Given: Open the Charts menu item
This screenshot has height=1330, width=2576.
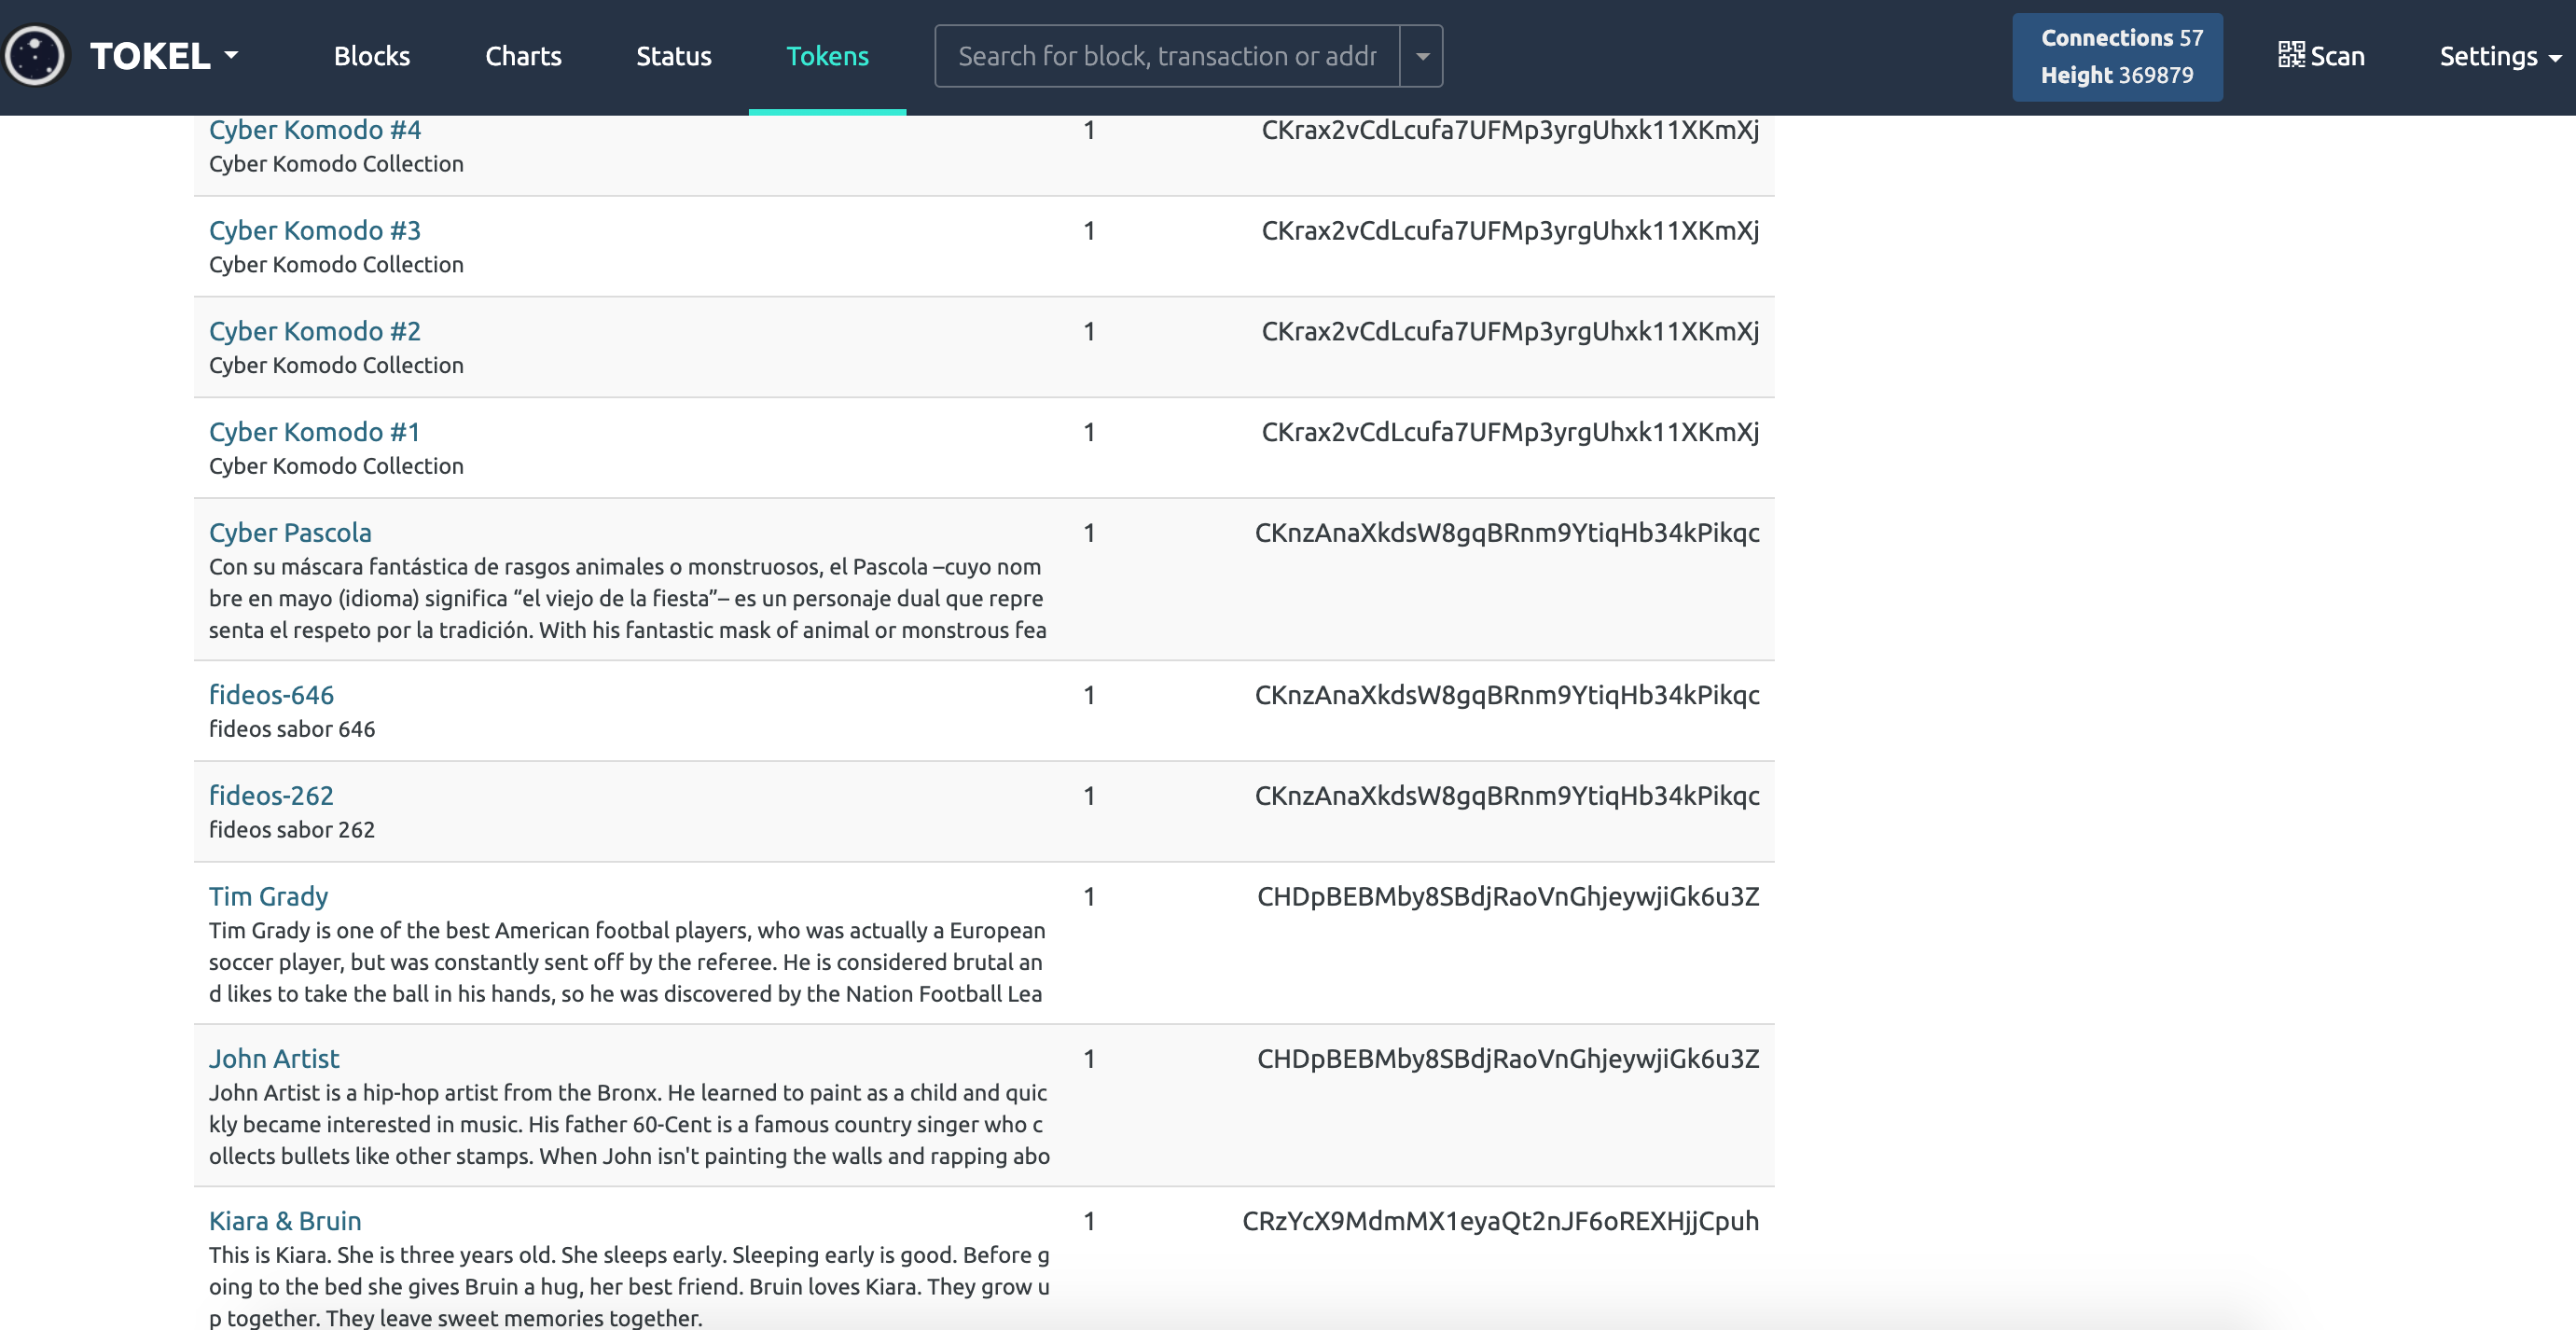Looking at the screenshot, I should pos(523,56).
